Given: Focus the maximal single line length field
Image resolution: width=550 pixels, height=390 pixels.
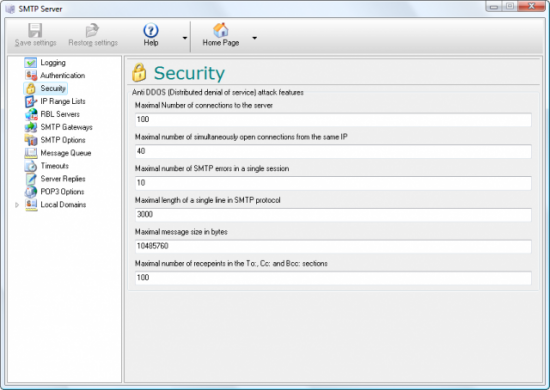Looking at the screenshot, I should [333, 214].
